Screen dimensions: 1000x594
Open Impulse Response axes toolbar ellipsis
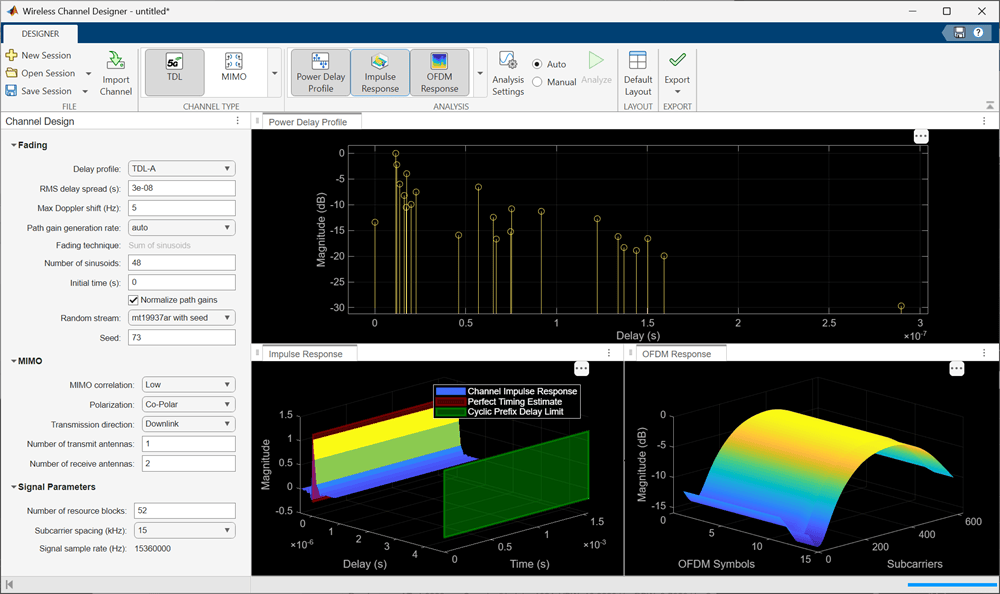tap(581, 368)
